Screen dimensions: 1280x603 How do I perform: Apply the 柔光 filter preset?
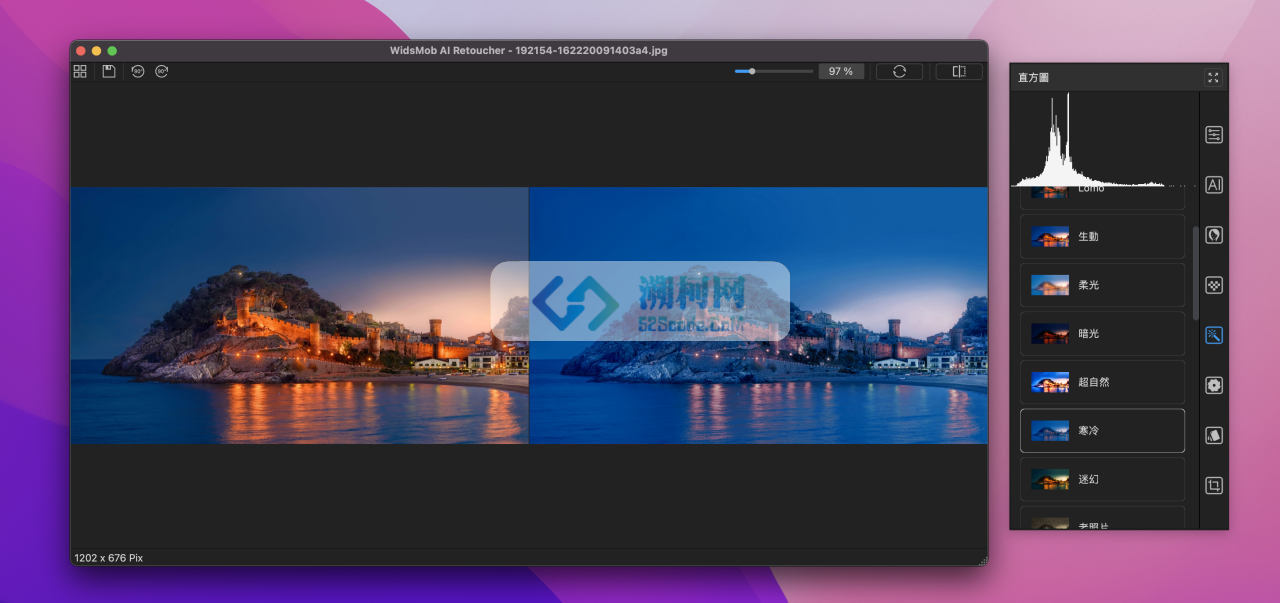1102,285
